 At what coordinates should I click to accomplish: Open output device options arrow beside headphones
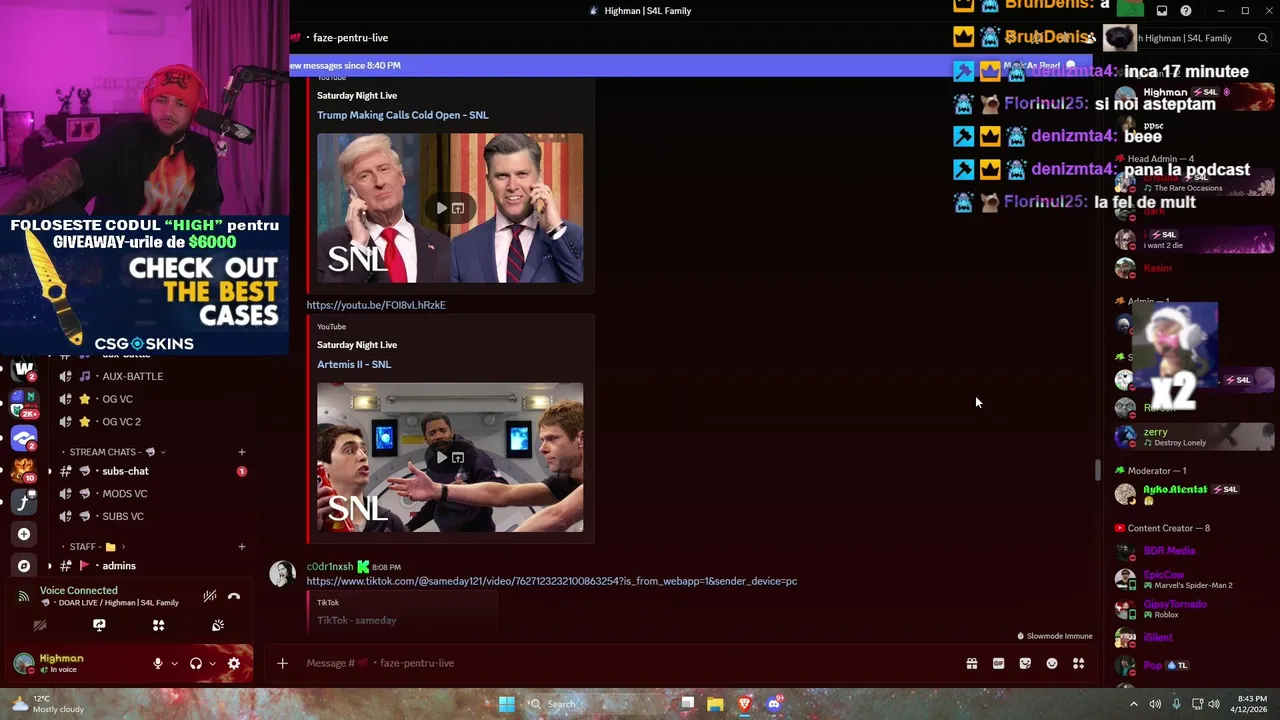tap(212, 663)
